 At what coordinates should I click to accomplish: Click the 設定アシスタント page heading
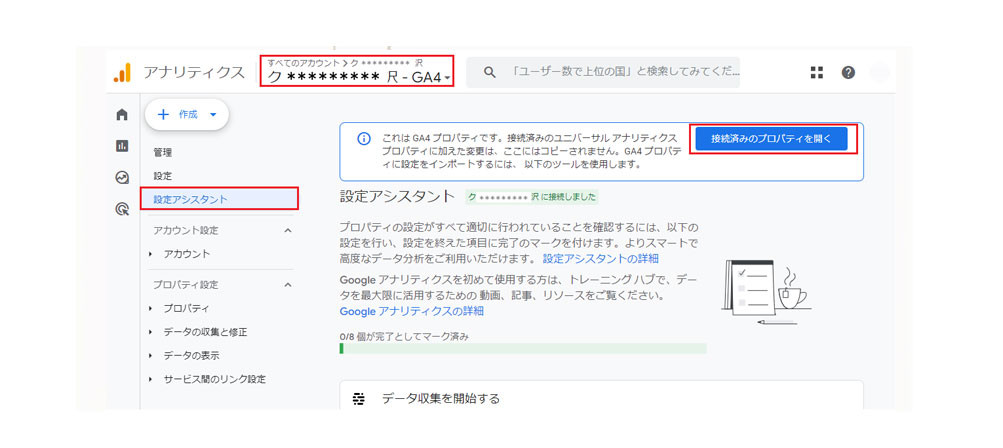(397, 196)
